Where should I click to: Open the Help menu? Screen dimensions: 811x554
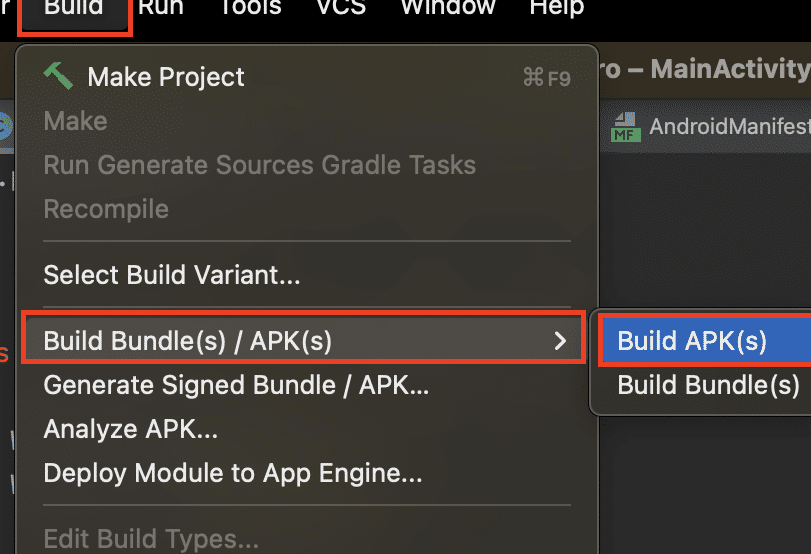557,8
